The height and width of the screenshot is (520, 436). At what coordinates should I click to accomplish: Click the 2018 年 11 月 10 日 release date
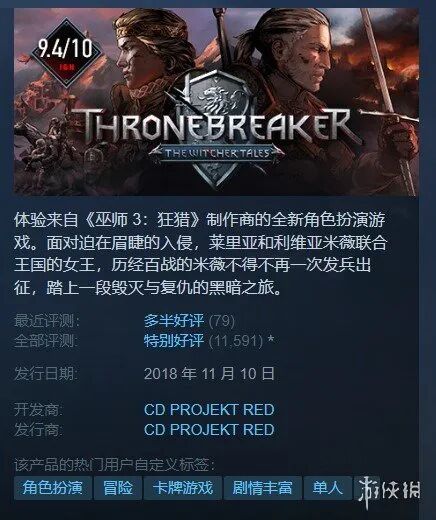[210, 373]
